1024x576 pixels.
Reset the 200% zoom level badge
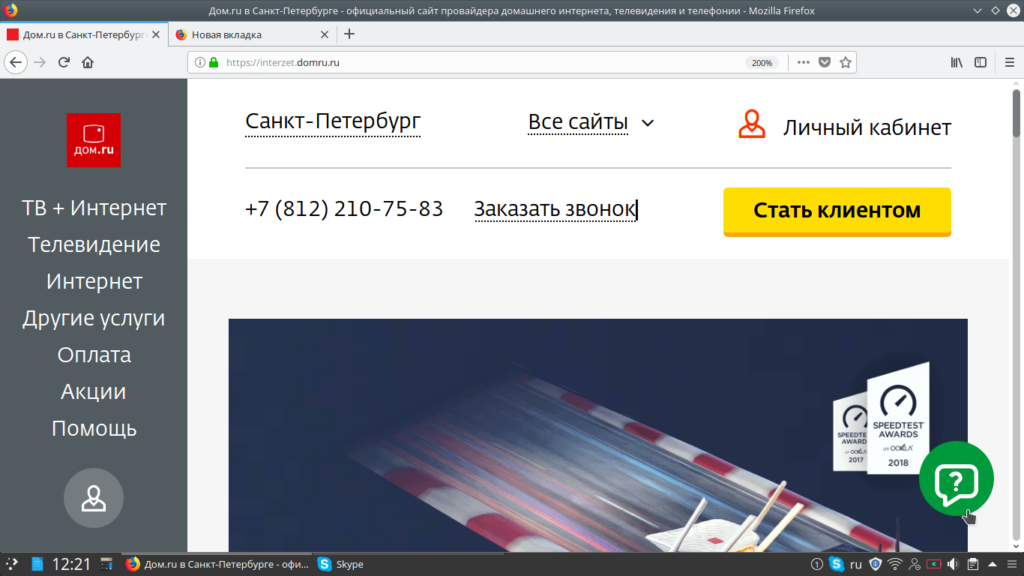[761, 62]
